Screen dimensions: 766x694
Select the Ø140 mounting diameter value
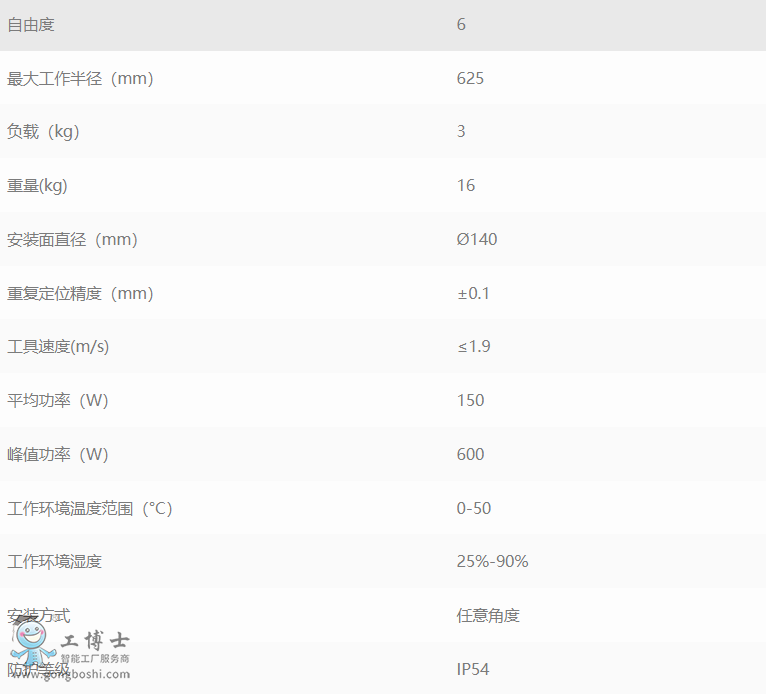(x=476, y=239)
